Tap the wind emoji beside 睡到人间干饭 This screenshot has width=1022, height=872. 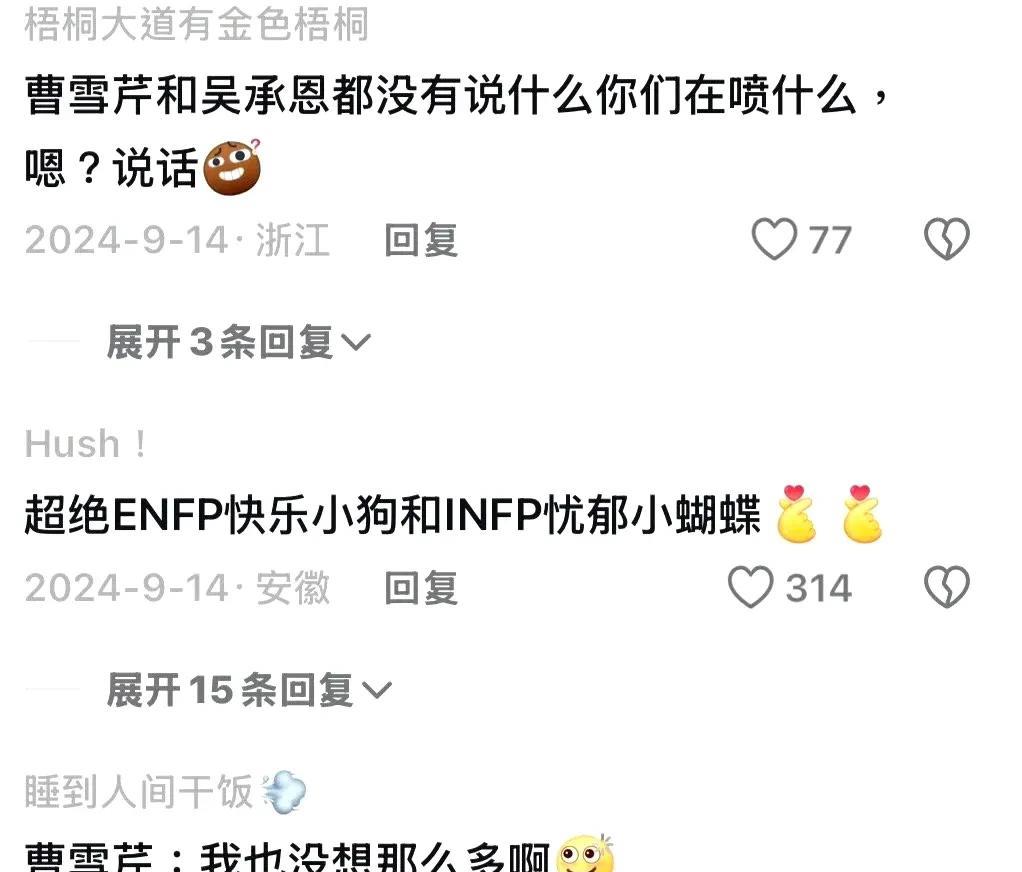(284, 791)
